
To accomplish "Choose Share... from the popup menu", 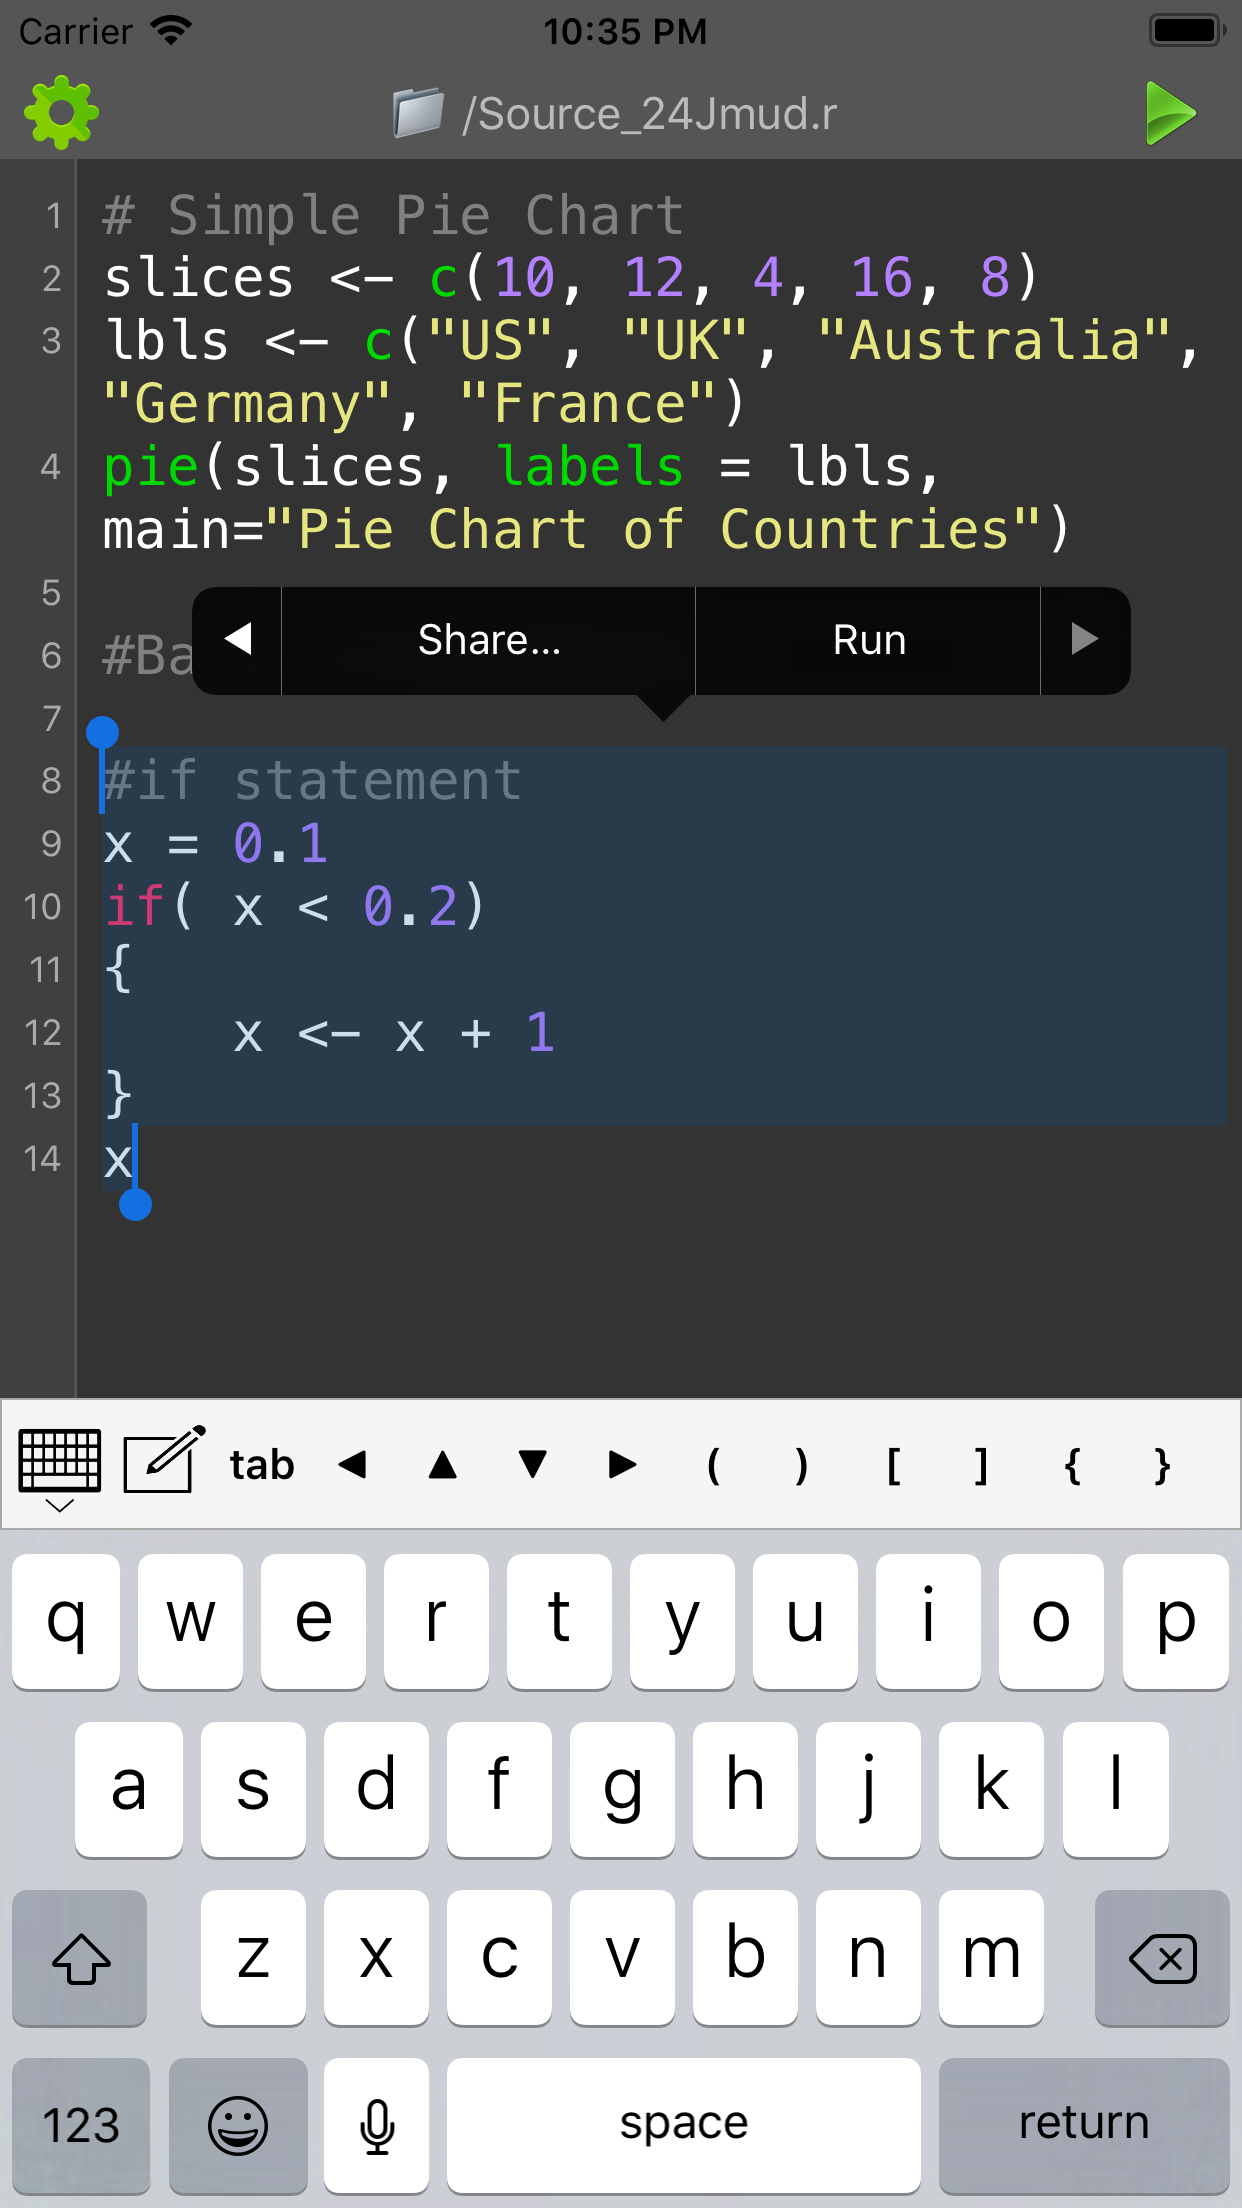I will [489, 640].
